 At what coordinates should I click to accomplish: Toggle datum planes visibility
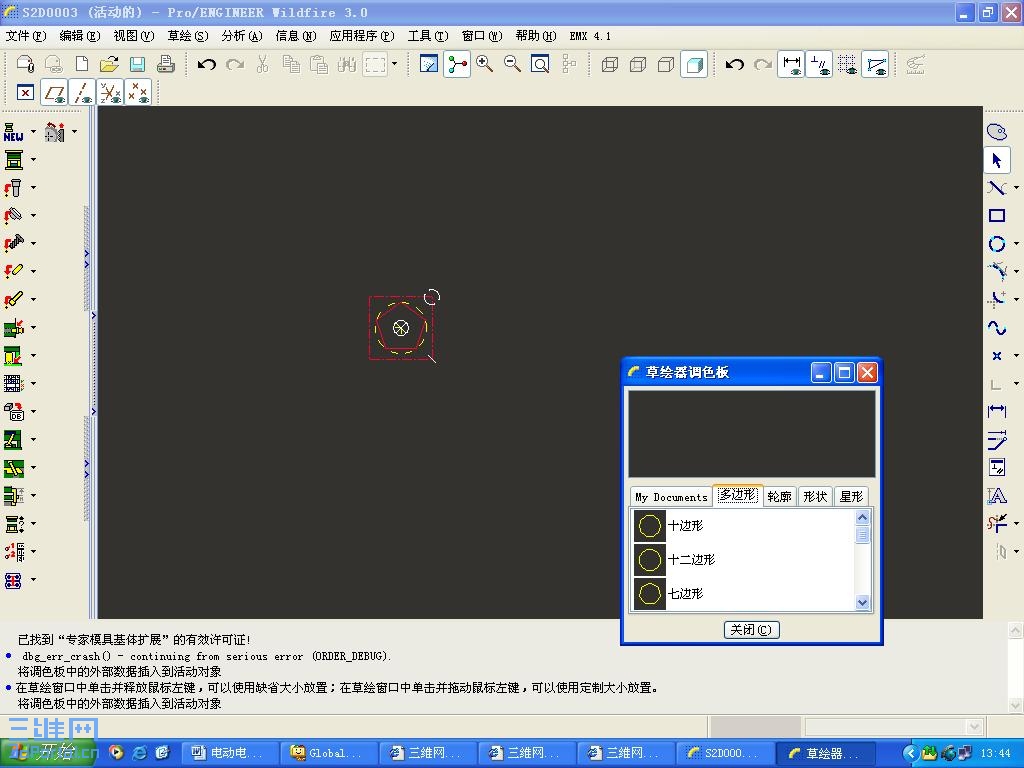tap(55, 93)
